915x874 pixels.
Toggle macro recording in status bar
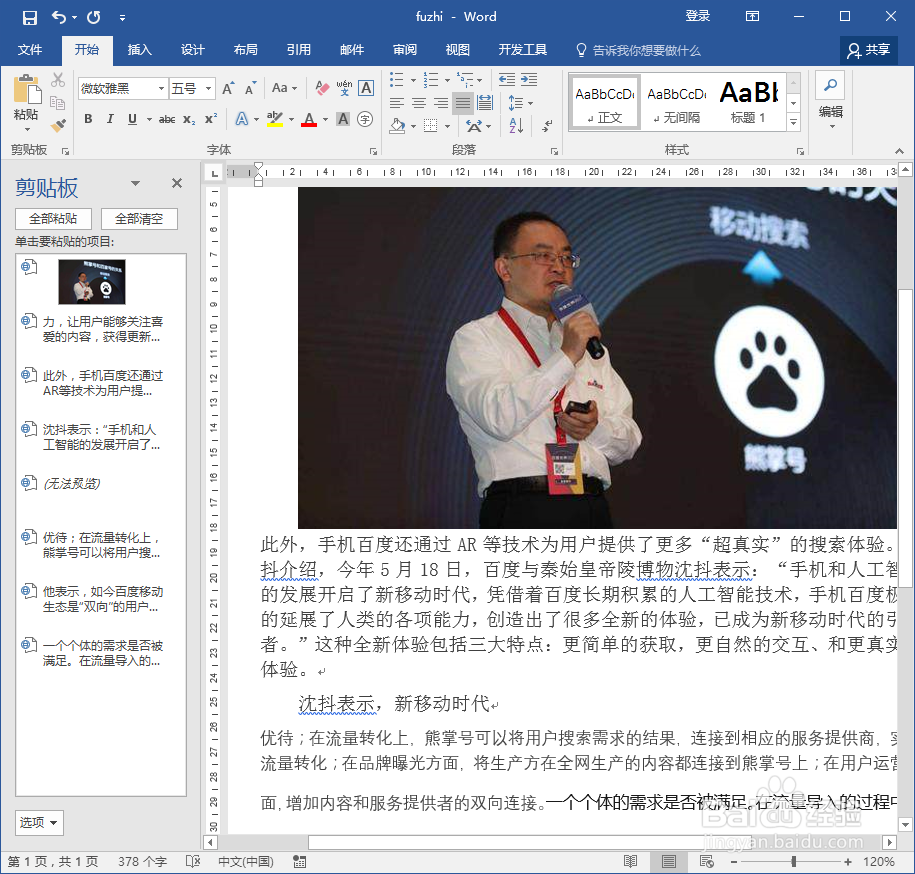[x=299, y=862]
